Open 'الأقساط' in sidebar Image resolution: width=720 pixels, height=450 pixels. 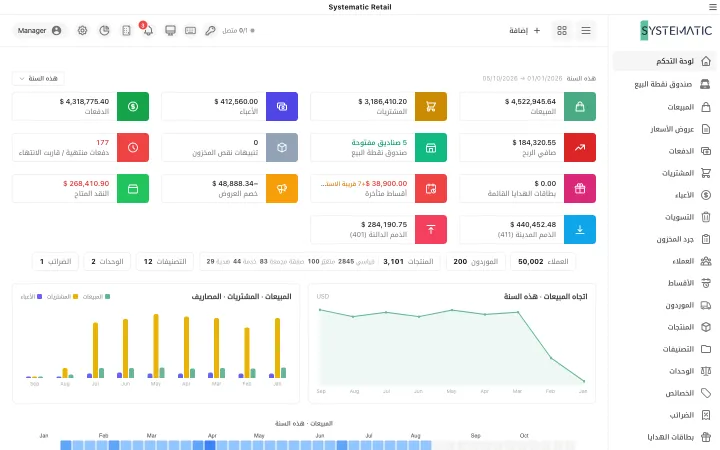tap(664, 283)
